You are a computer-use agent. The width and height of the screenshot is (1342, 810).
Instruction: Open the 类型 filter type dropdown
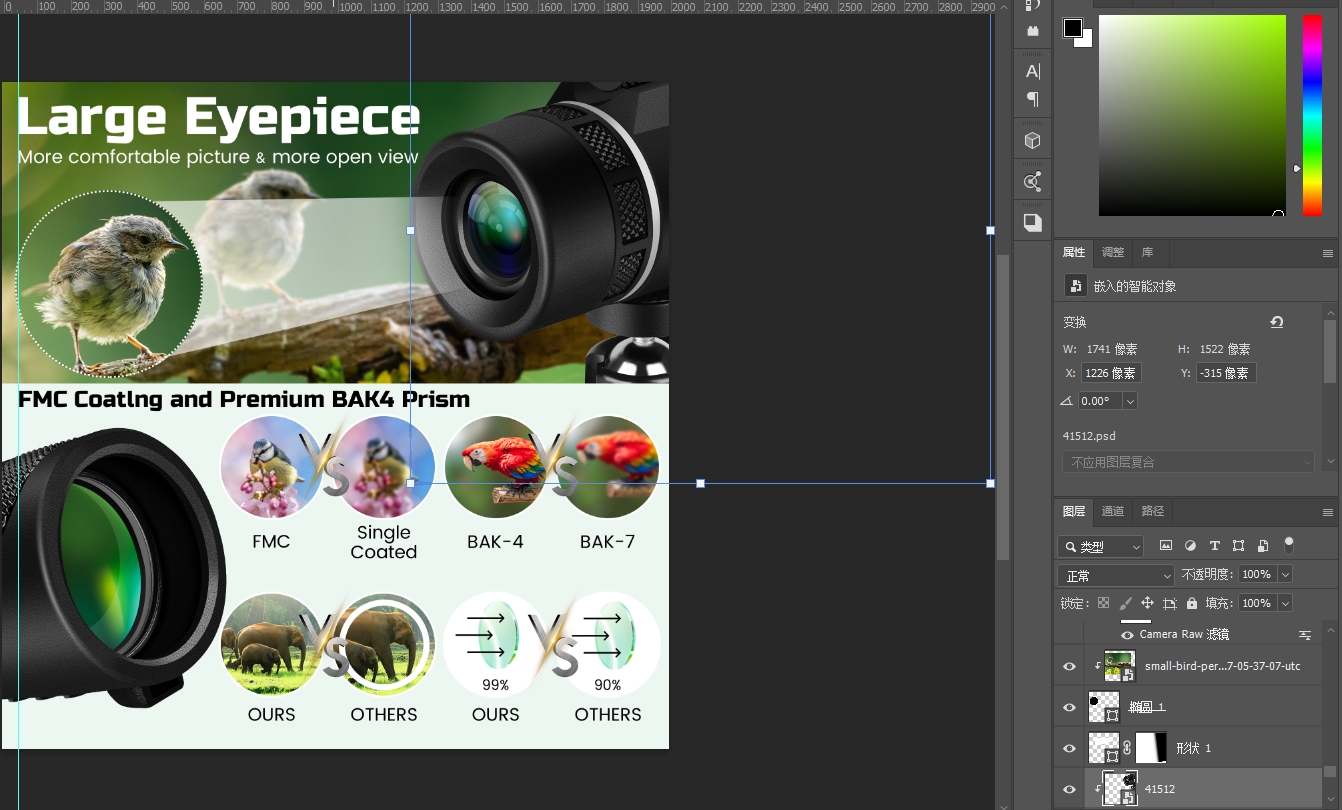1101,547
